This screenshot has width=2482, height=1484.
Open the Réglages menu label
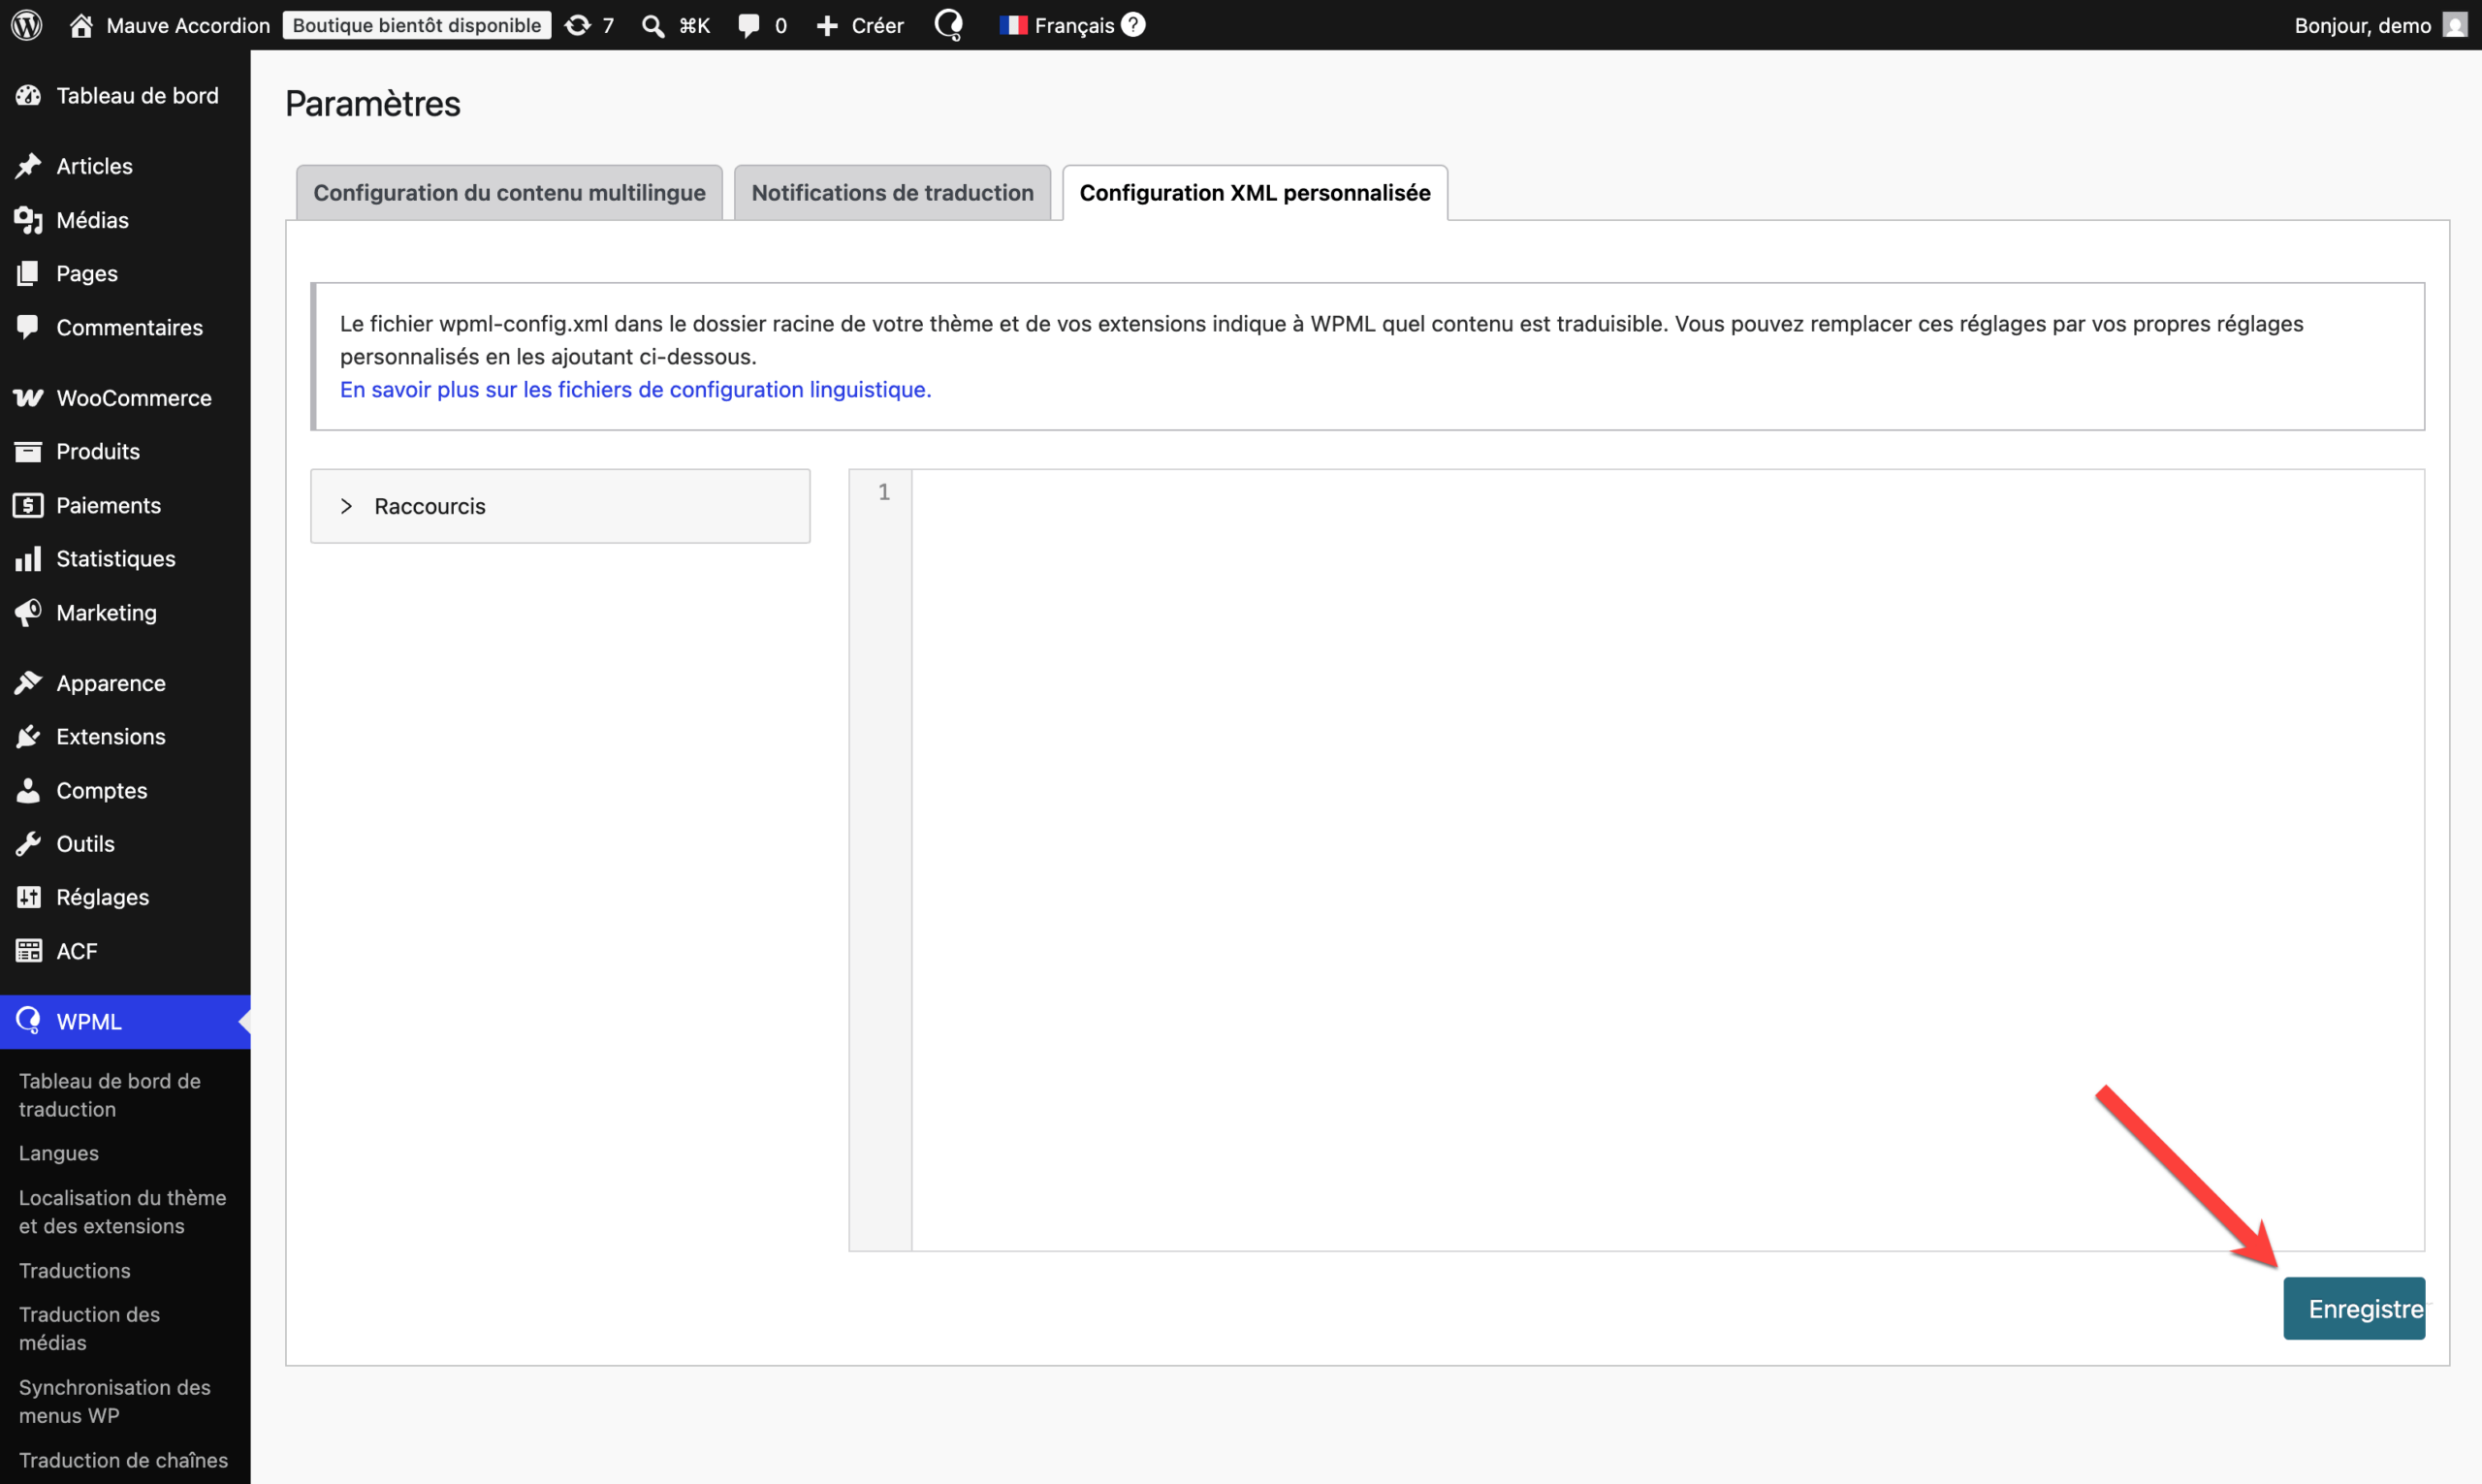point(103,897)
